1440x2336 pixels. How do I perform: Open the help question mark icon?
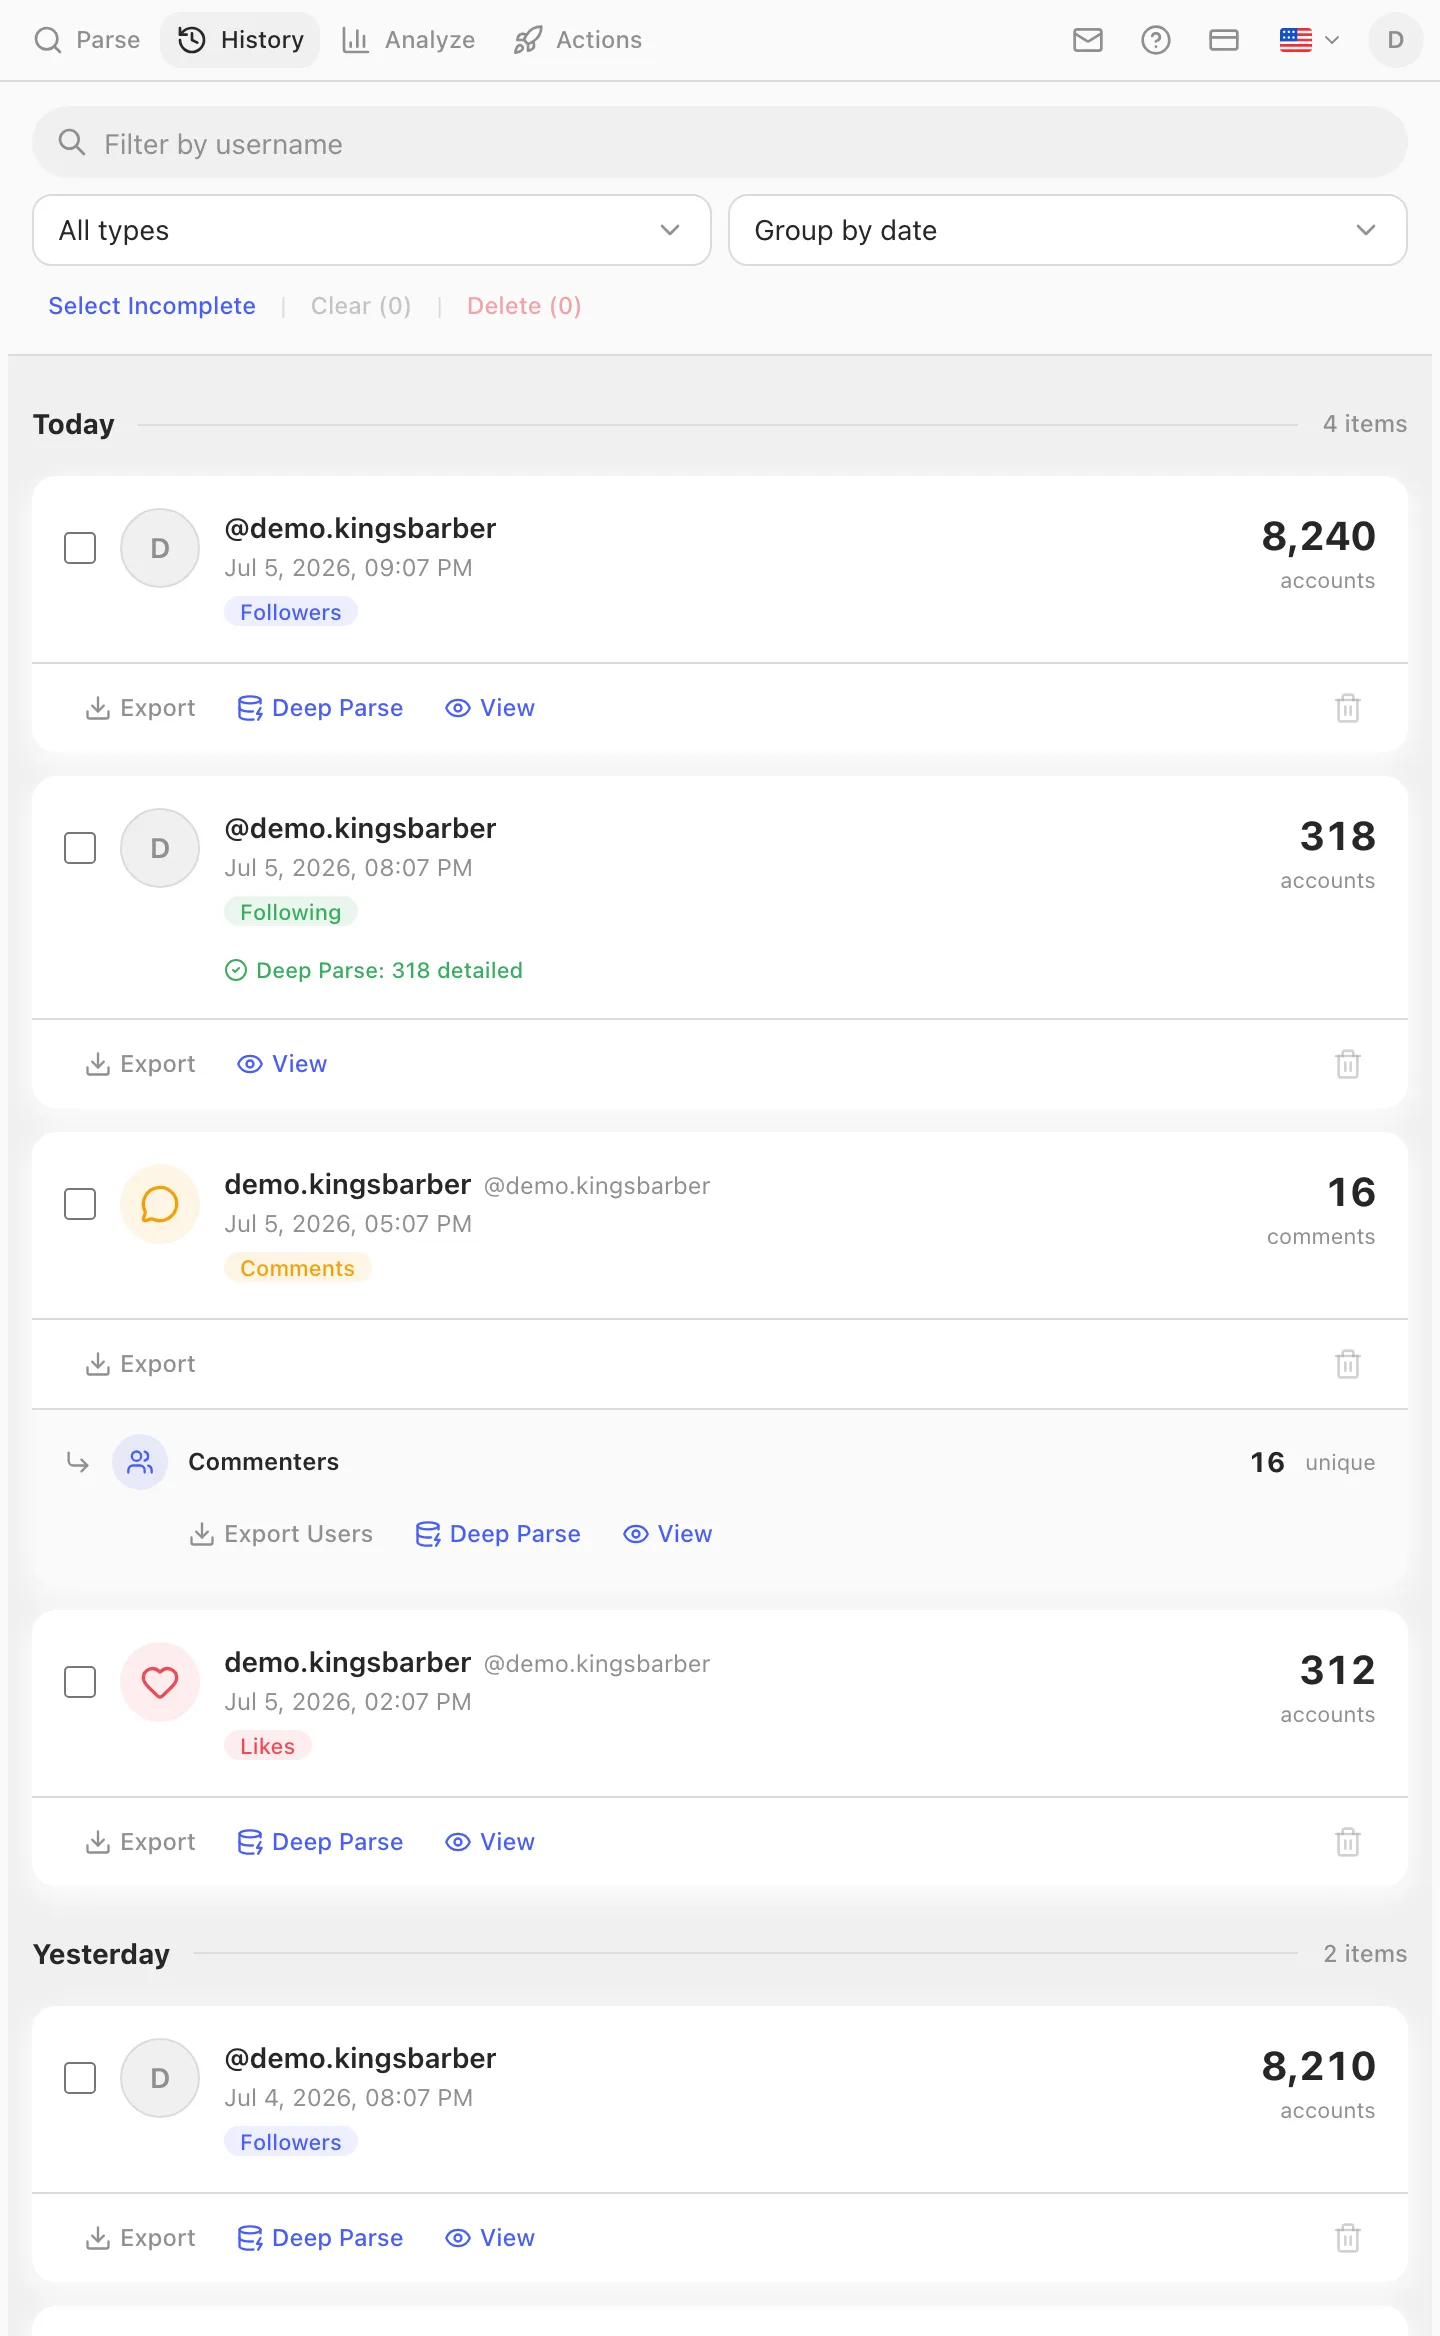coord(1156,40)
